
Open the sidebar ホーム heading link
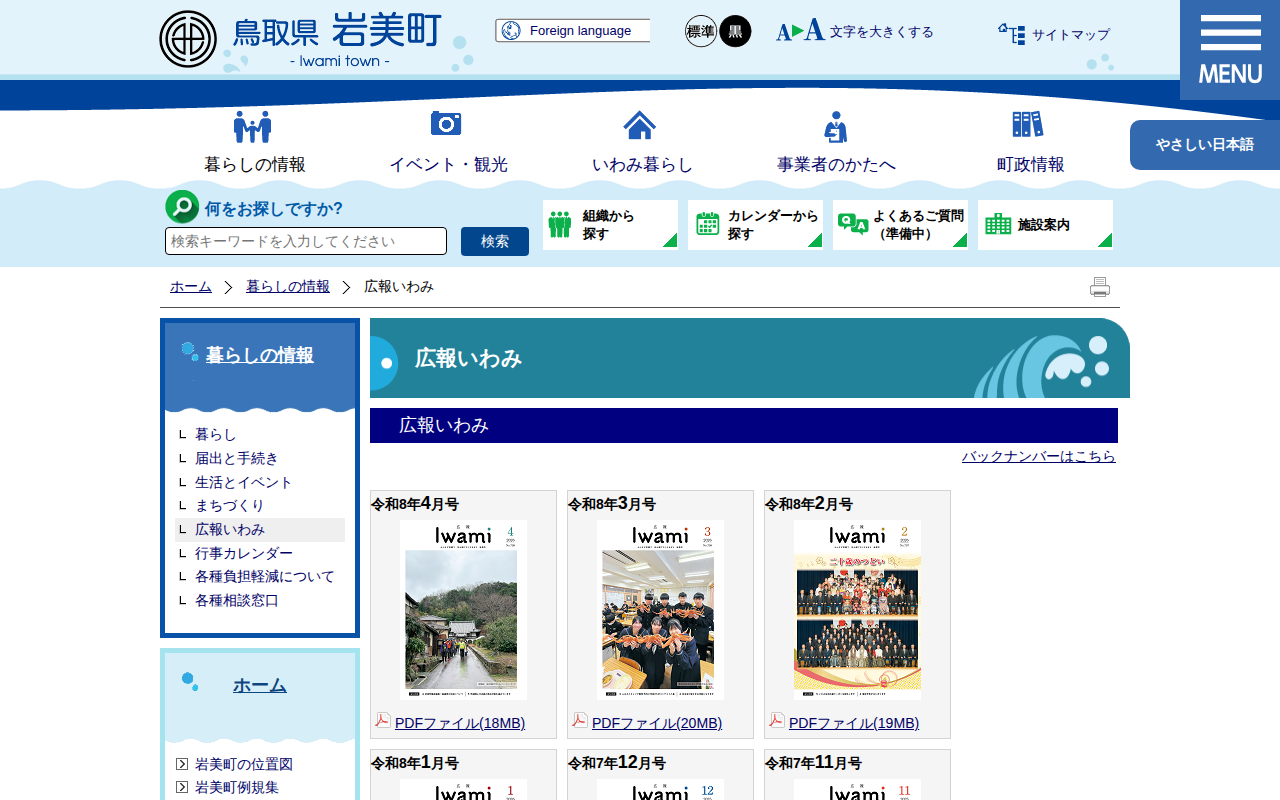pyautogui.click(x=260, y=685)
